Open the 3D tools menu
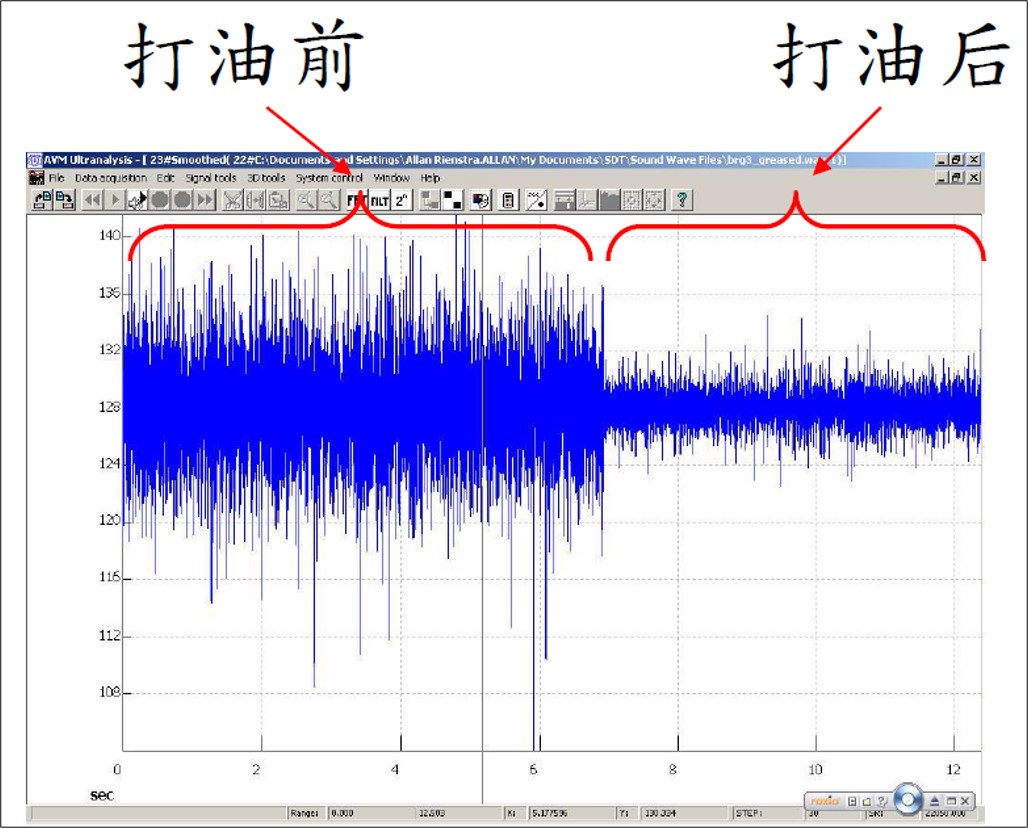 (x=266, y=178)
